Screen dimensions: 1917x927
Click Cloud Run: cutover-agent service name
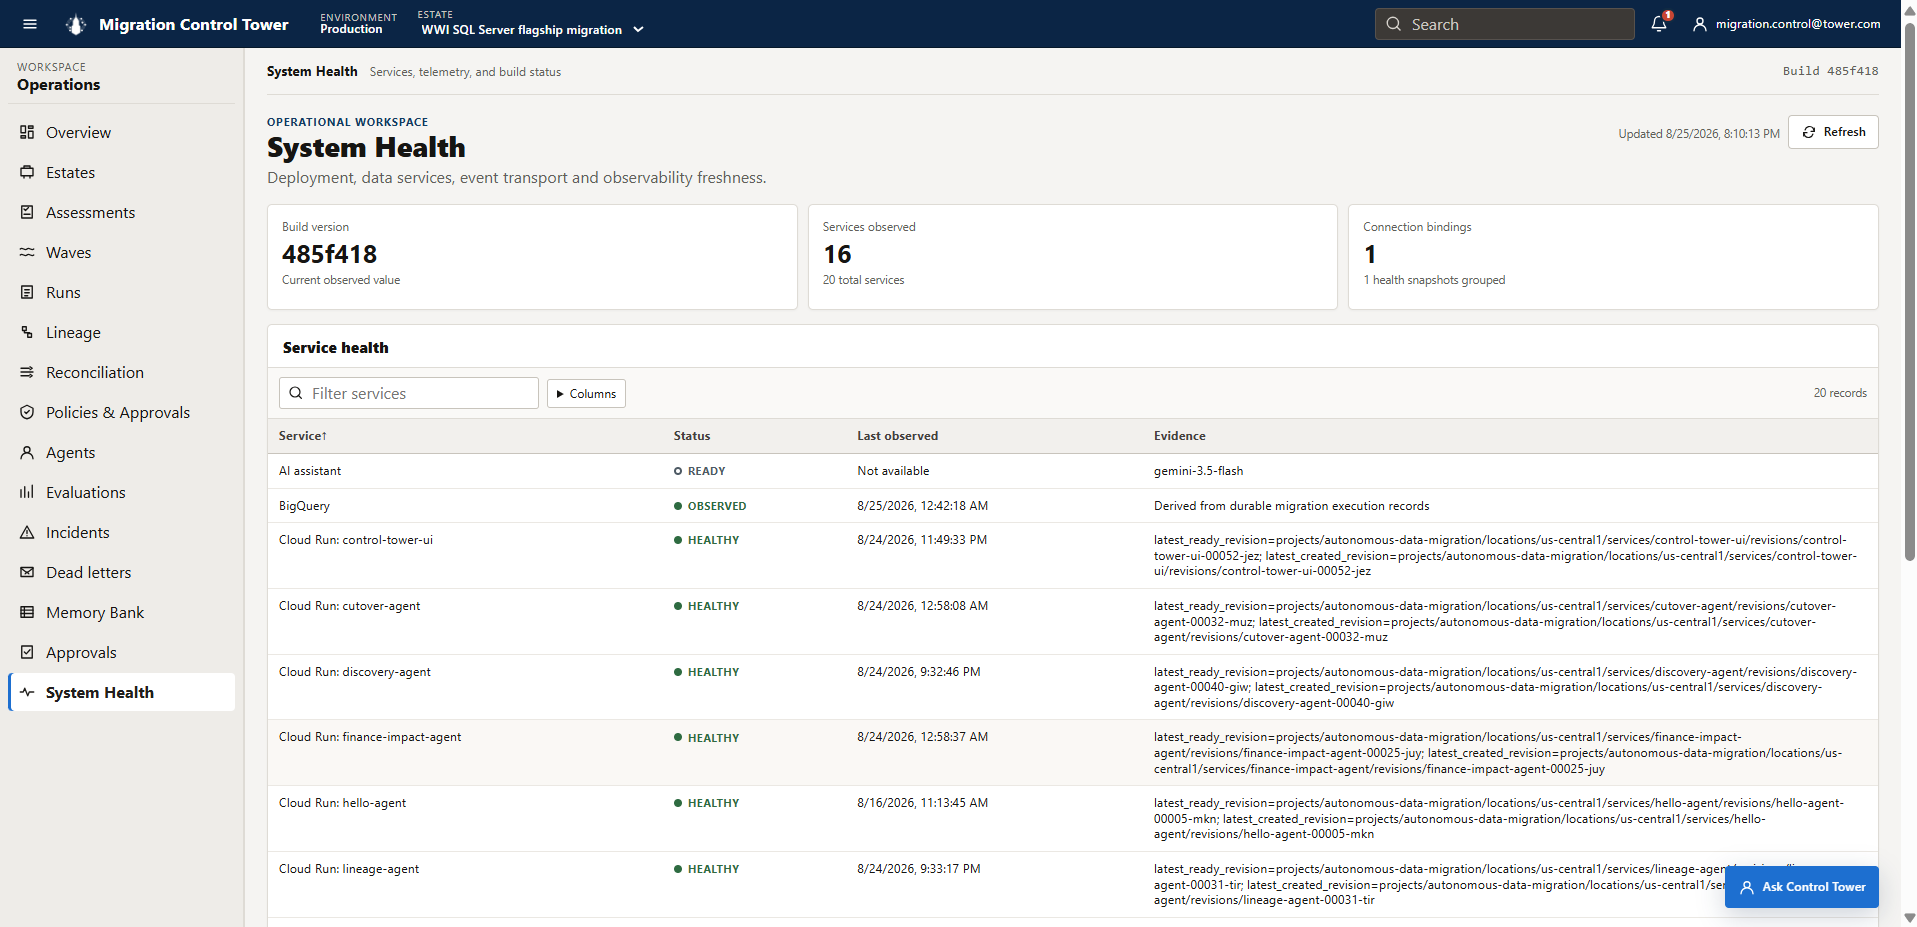[349, 606]
